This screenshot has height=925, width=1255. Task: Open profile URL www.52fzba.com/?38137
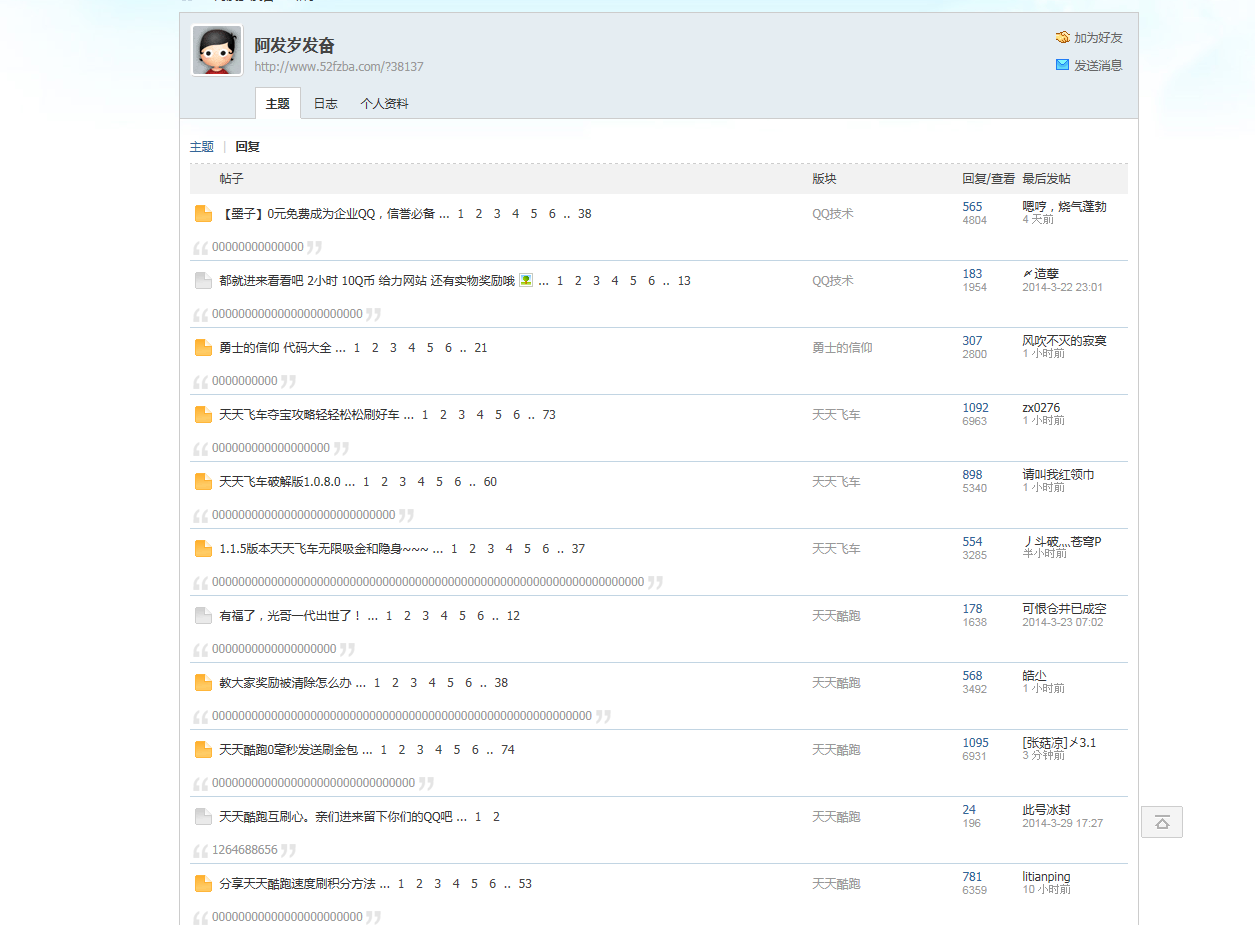pos(338,67)
